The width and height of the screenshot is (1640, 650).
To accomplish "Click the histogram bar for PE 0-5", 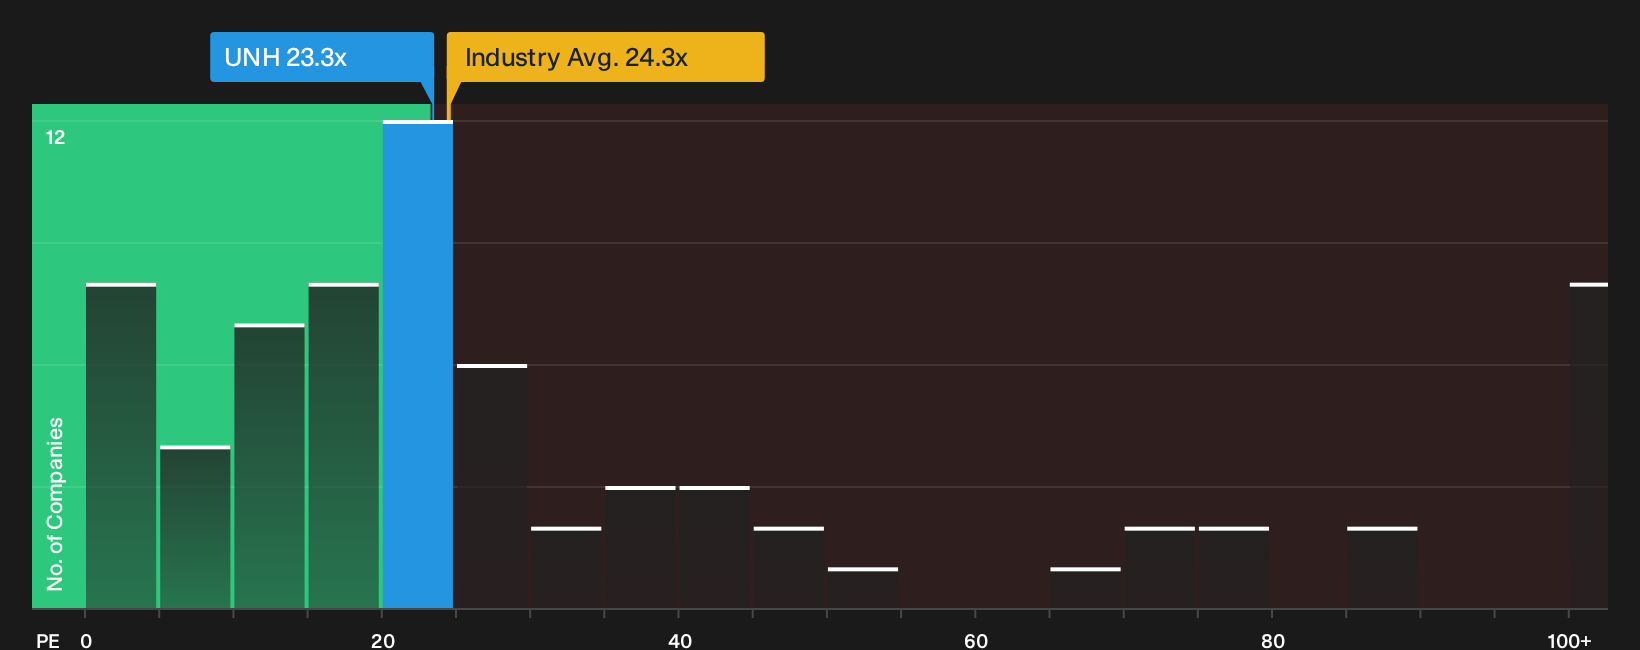I will pyautogui.click(x=121, y=446).
